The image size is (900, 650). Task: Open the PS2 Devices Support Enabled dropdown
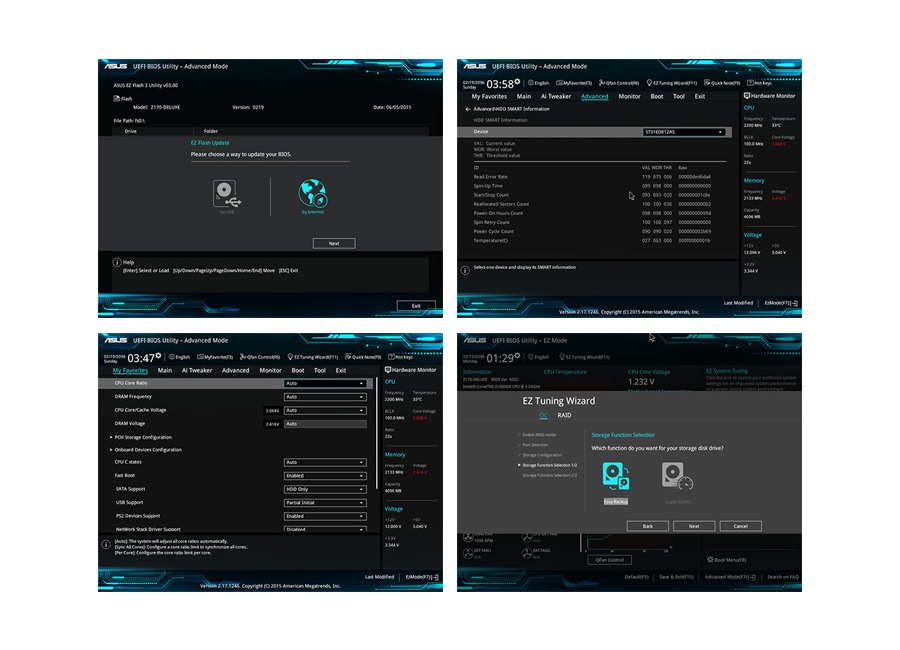pos(325,516)
